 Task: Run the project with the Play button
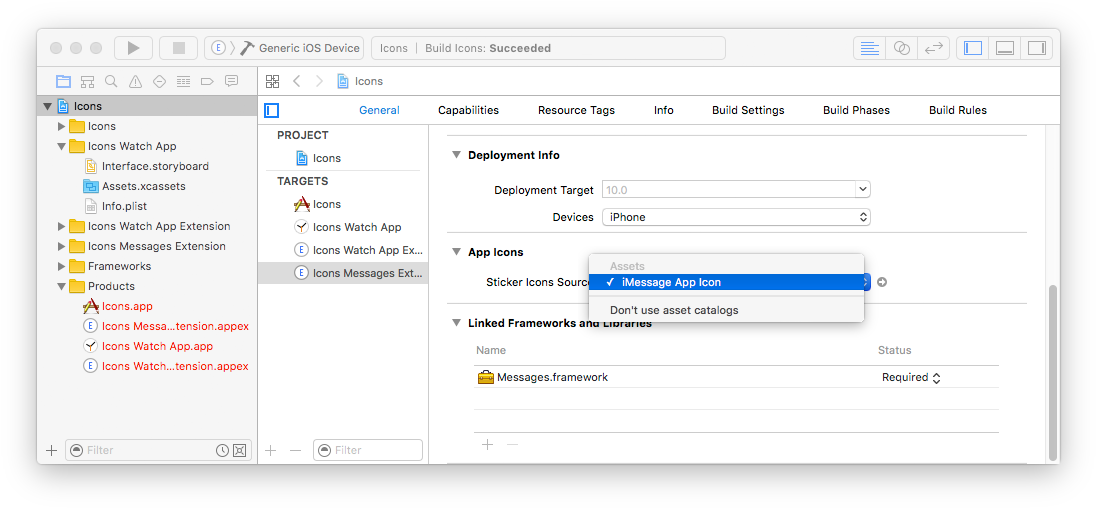(x=133, y=48)
